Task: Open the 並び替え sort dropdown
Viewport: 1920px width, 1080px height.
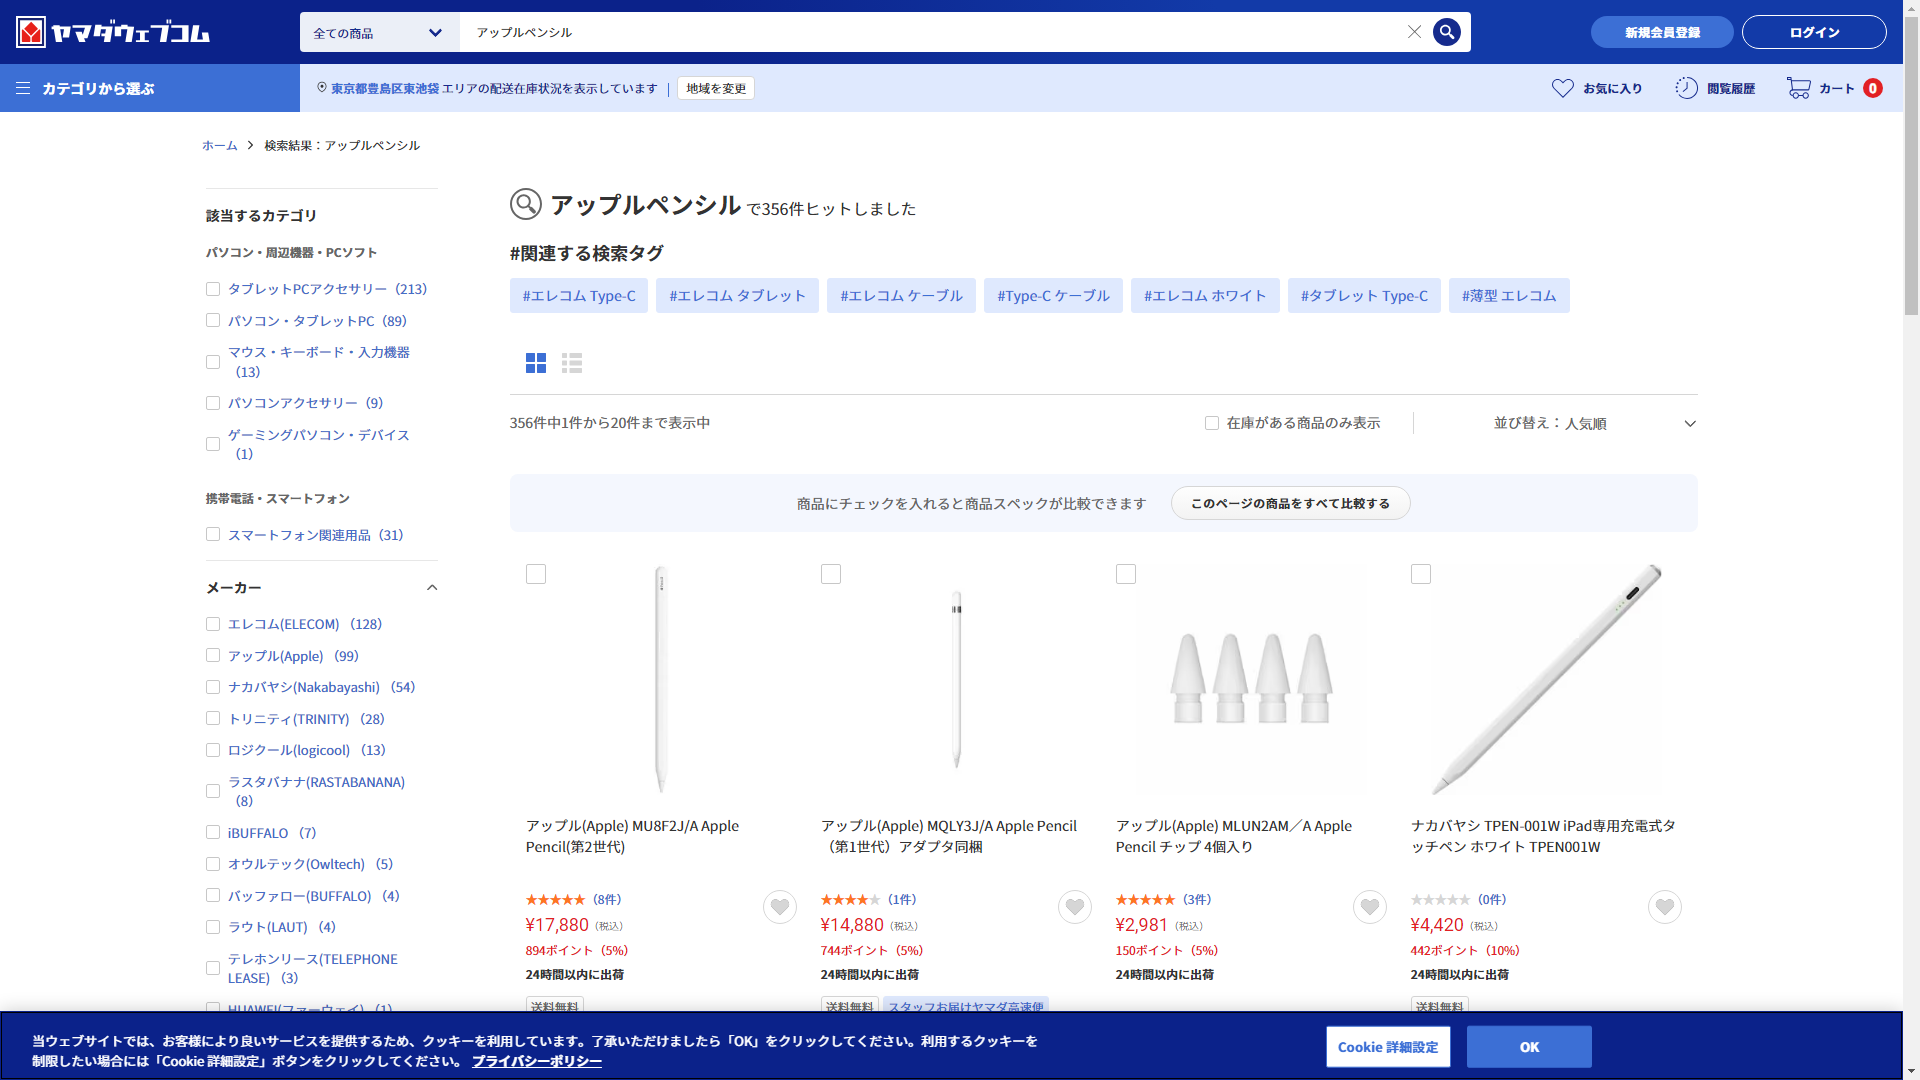Action: [1594, 423]
